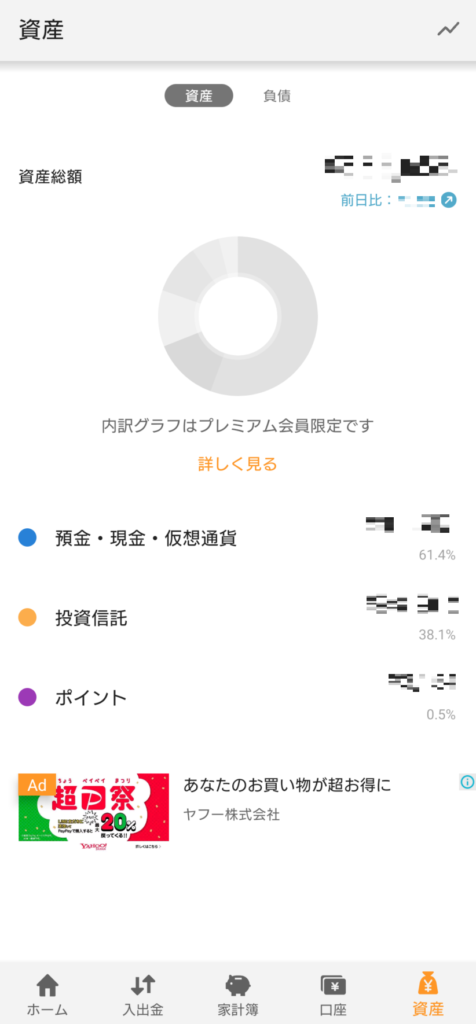Open 口座 wallet icon
The image size is (476, 1024).
(x=333, y=985)
